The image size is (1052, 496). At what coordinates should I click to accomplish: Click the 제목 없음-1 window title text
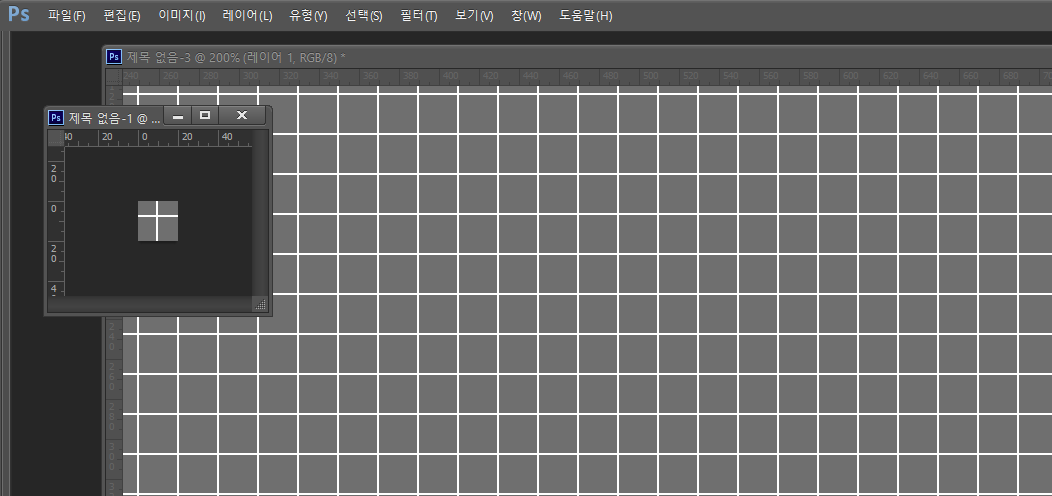[115, 117]
